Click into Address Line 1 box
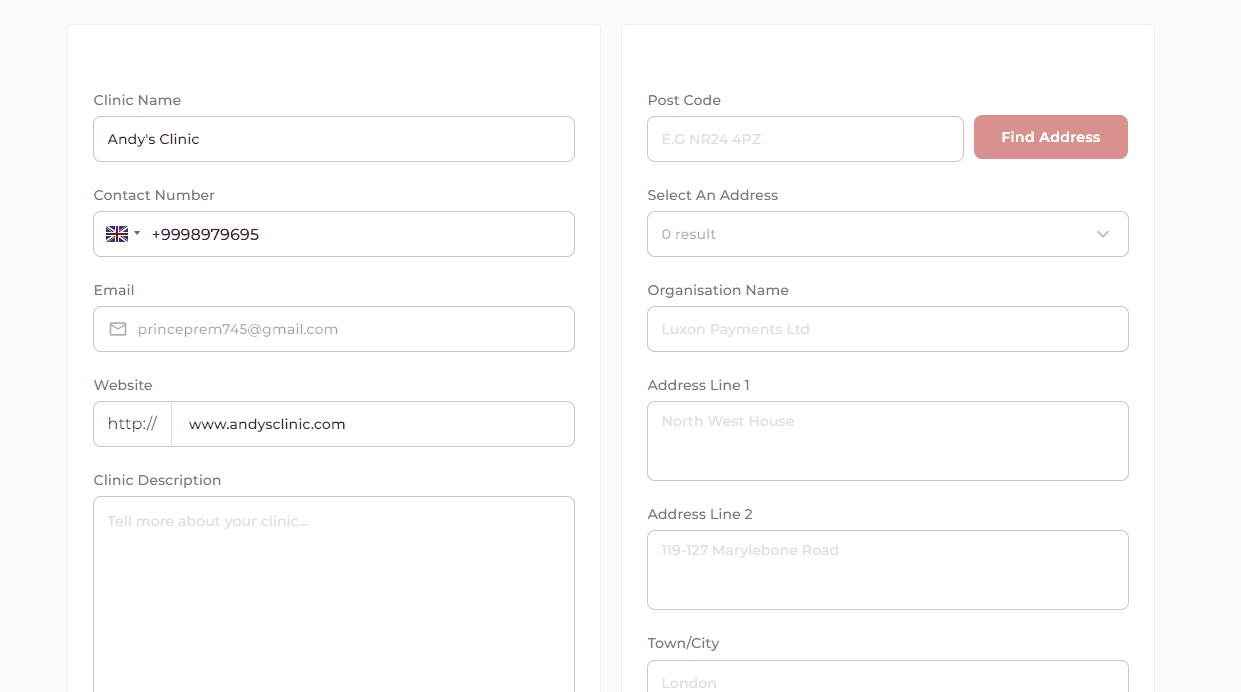 (x=887, y=441)
